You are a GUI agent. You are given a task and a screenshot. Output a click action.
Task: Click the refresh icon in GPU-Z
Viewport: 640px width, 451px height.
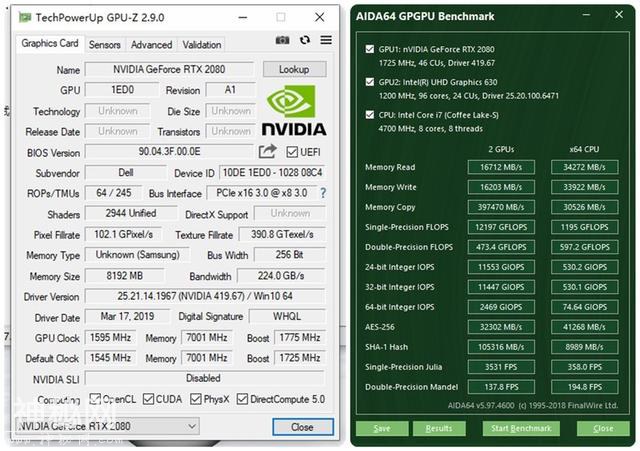[304, 40]
